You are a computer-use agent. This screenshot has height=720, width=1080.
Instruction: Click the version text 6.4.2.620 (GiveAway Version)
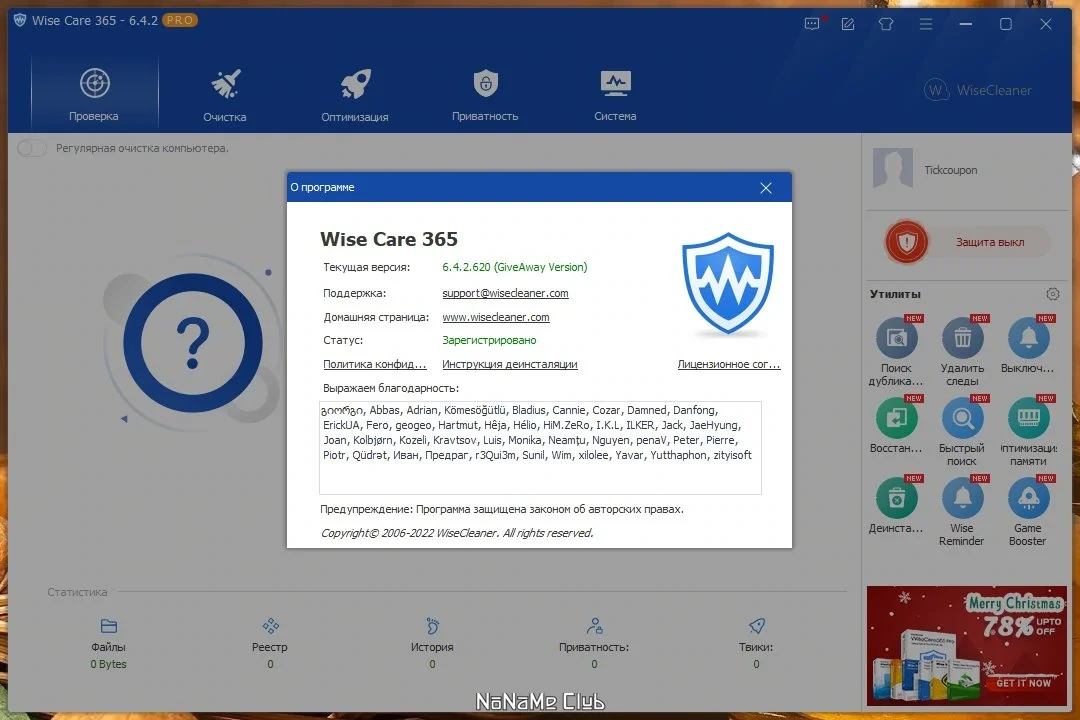[515, 267]
